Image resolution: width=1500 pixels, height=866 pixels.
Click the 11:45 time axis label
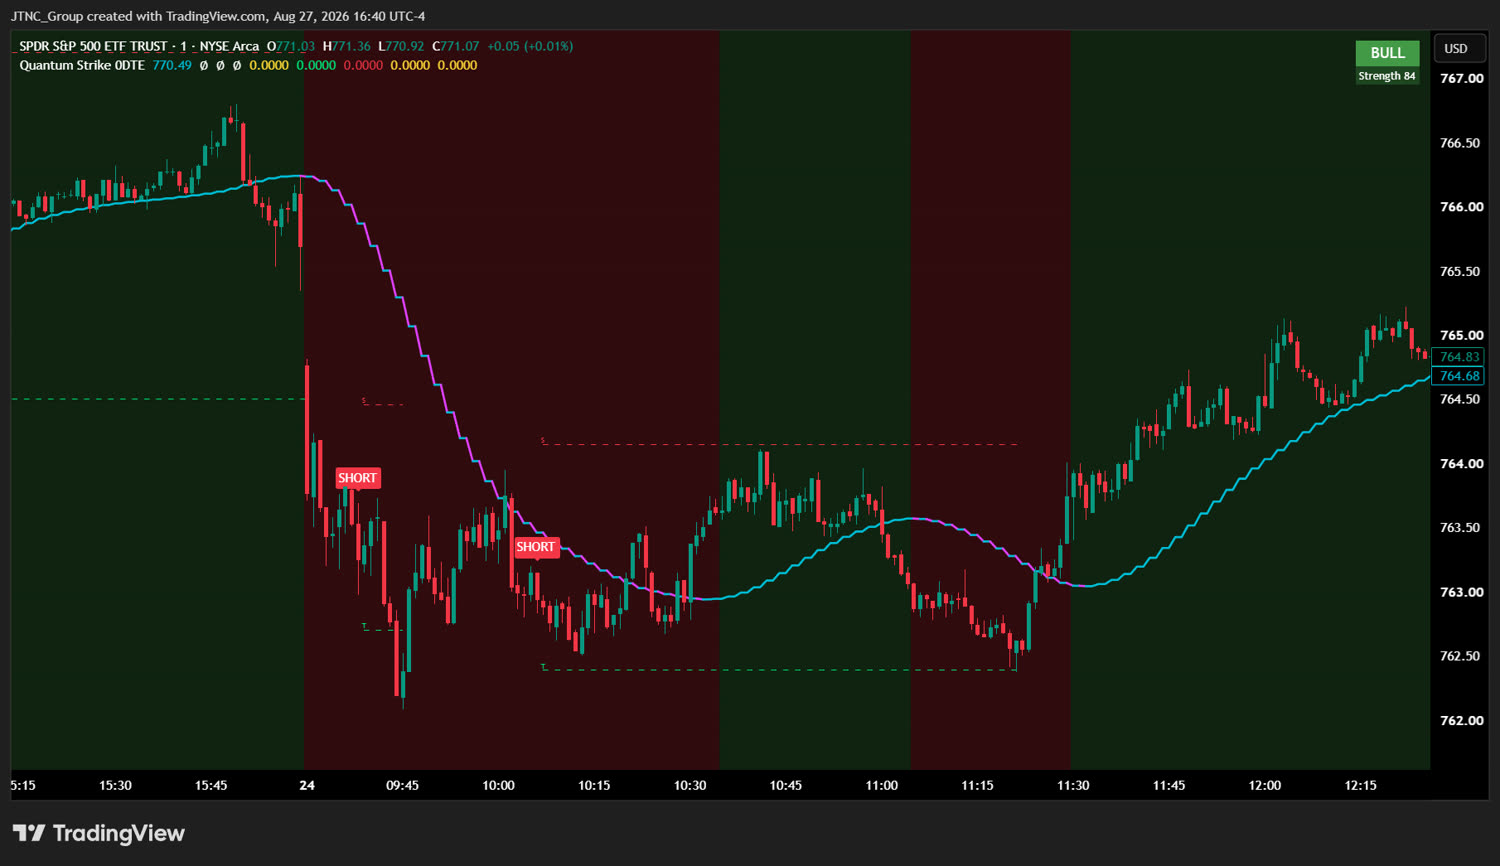tap(1169, 785)
